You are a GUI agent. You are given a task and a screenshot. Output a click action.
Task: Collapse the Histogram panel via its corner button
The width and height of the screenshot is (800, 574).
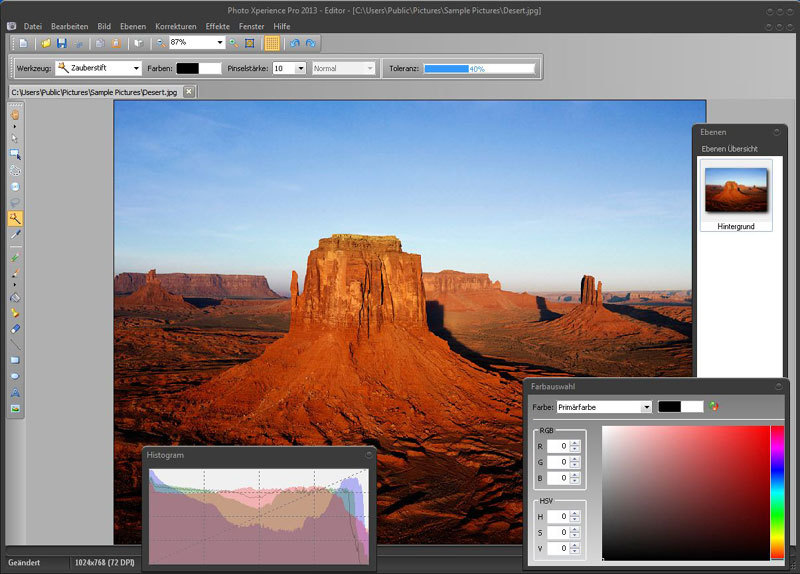368,454
